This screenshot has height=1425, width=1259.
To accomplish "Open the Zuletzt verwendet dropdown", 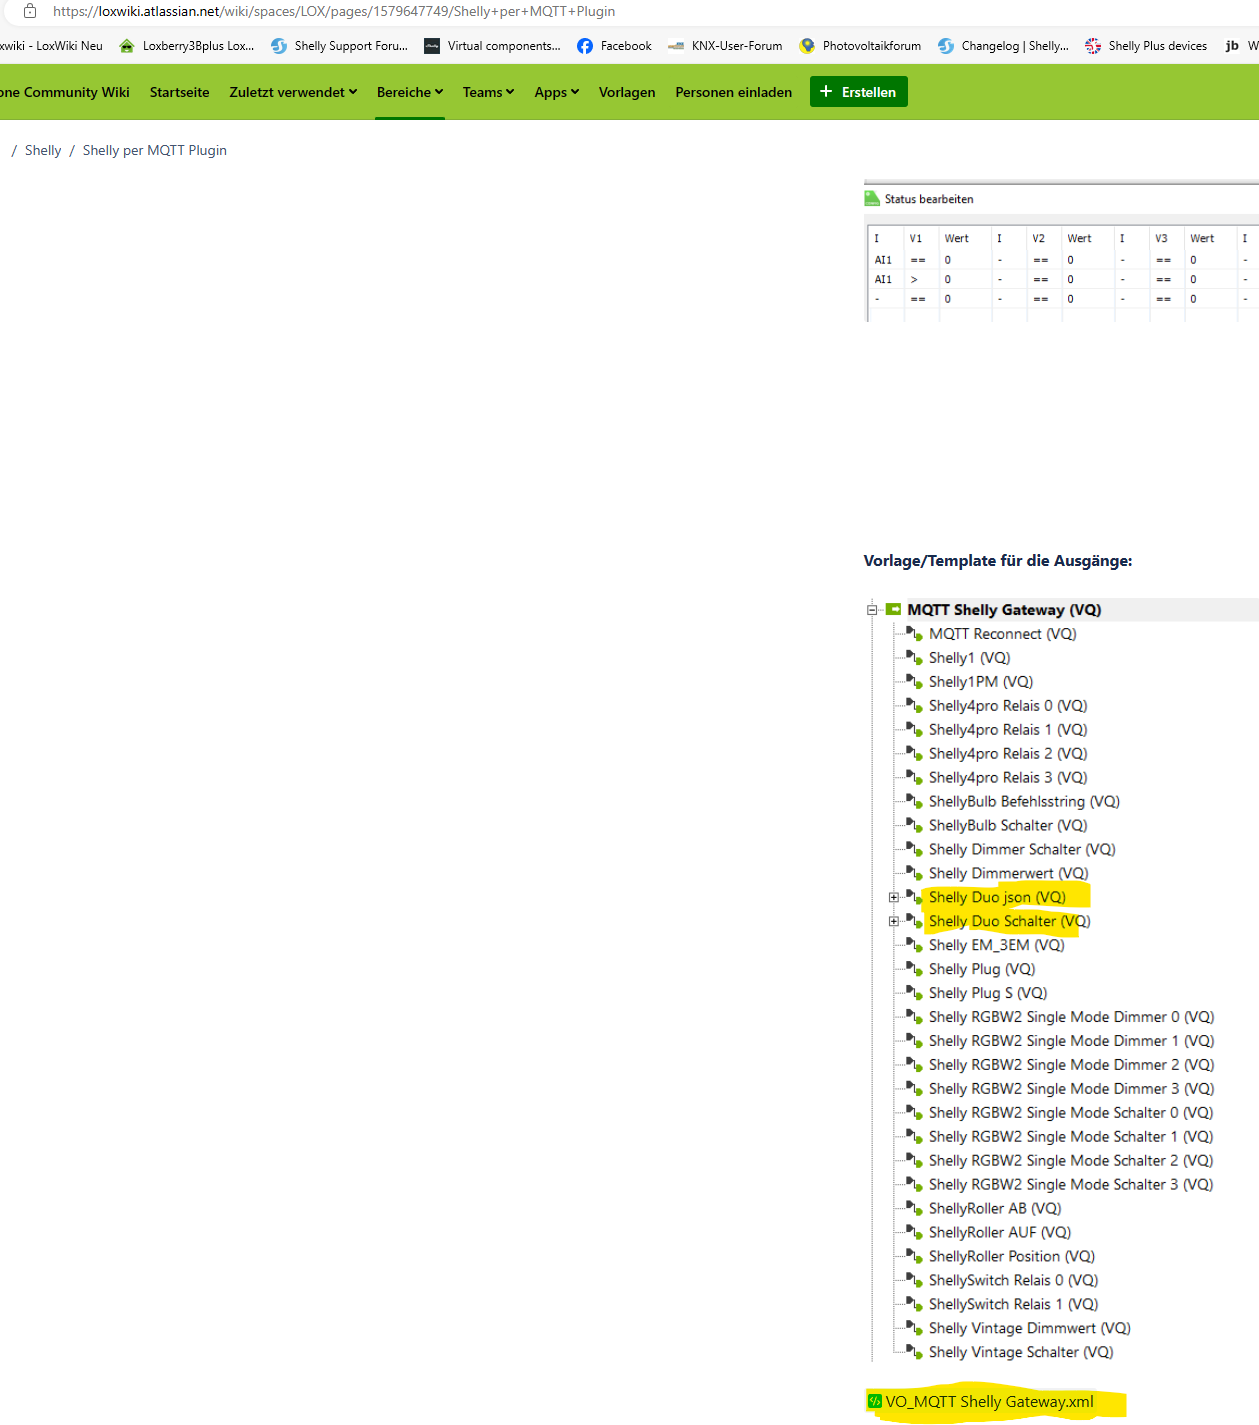I will click(x=293, y=92).
